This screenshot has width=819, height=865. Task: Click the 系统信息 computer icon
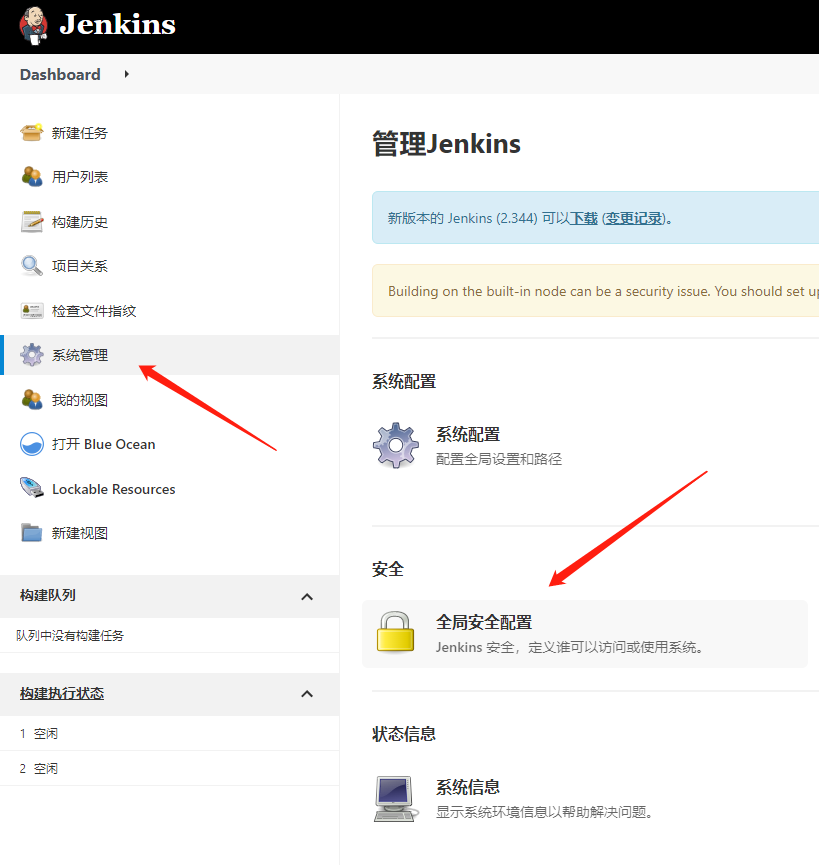click(395, 798)
